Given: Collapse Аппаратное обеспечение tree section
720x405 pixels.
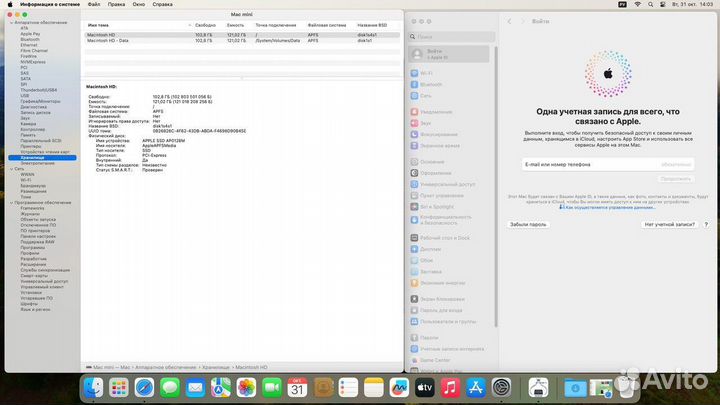Looking at the screenshot, I should click(x=11, y=22).
